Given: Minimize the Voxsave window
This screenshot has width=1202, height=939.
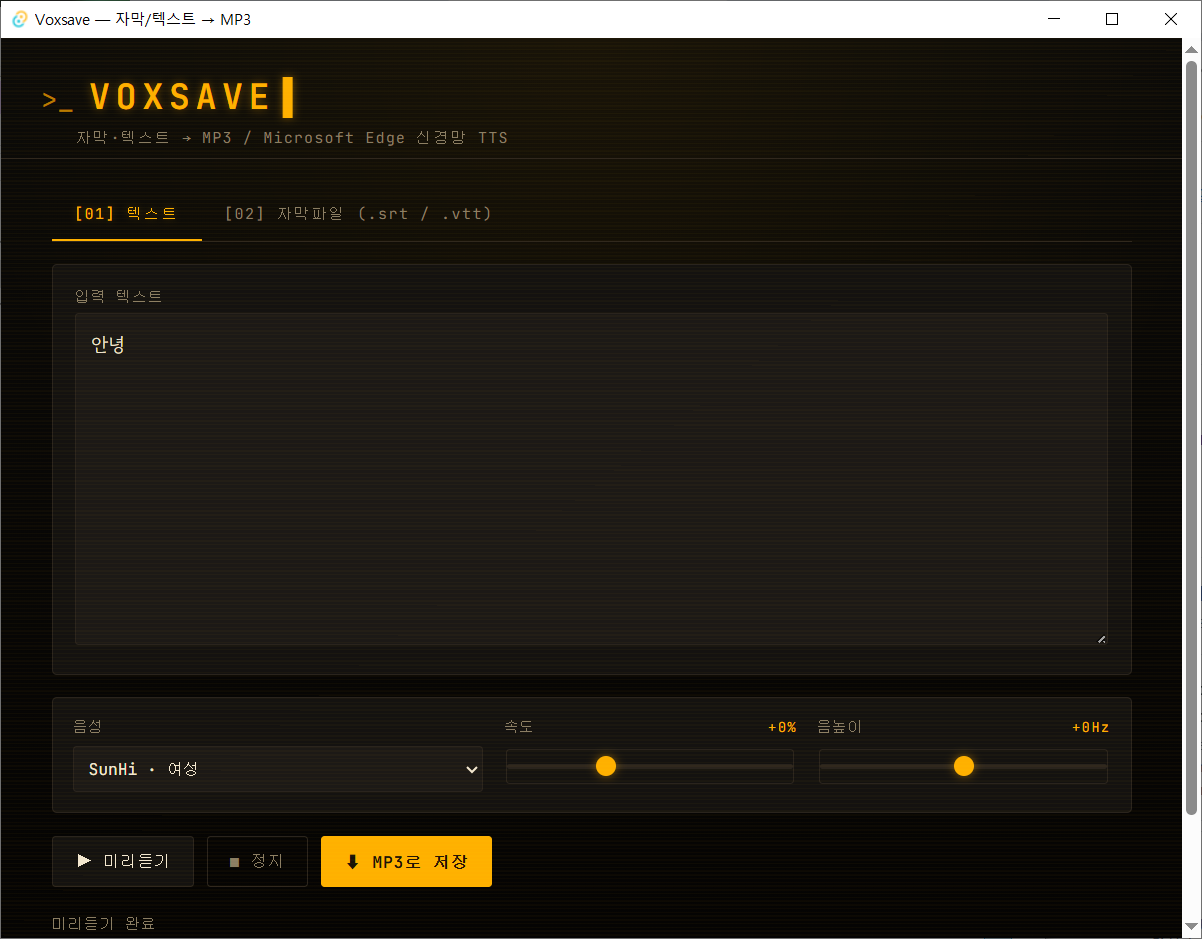Looking at the screenshot, I should tap(1053, 19).
